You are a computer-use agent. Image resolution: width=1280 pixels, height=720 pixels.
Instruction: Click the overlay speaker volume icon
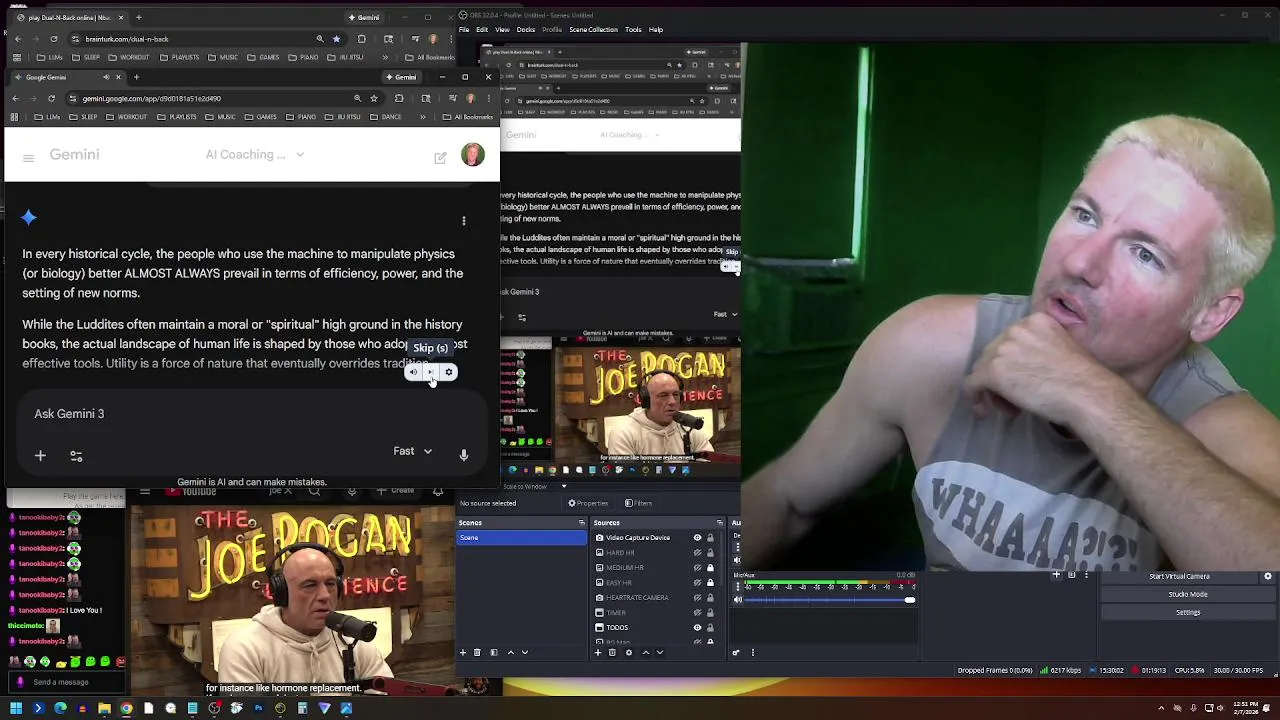click(x=413, y=372)
